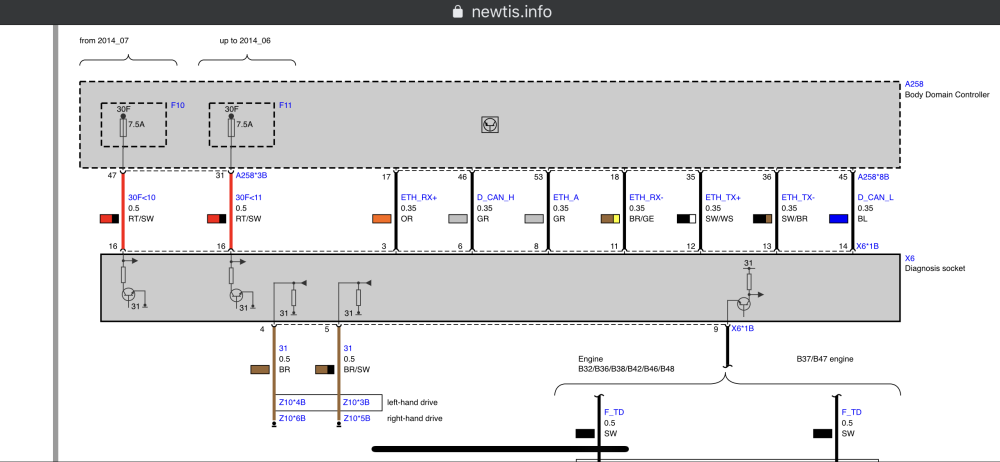Viewport: 1000px width, 462px height.
Task: Click the ETH_RX+ signal link
Action: [419, 197]
